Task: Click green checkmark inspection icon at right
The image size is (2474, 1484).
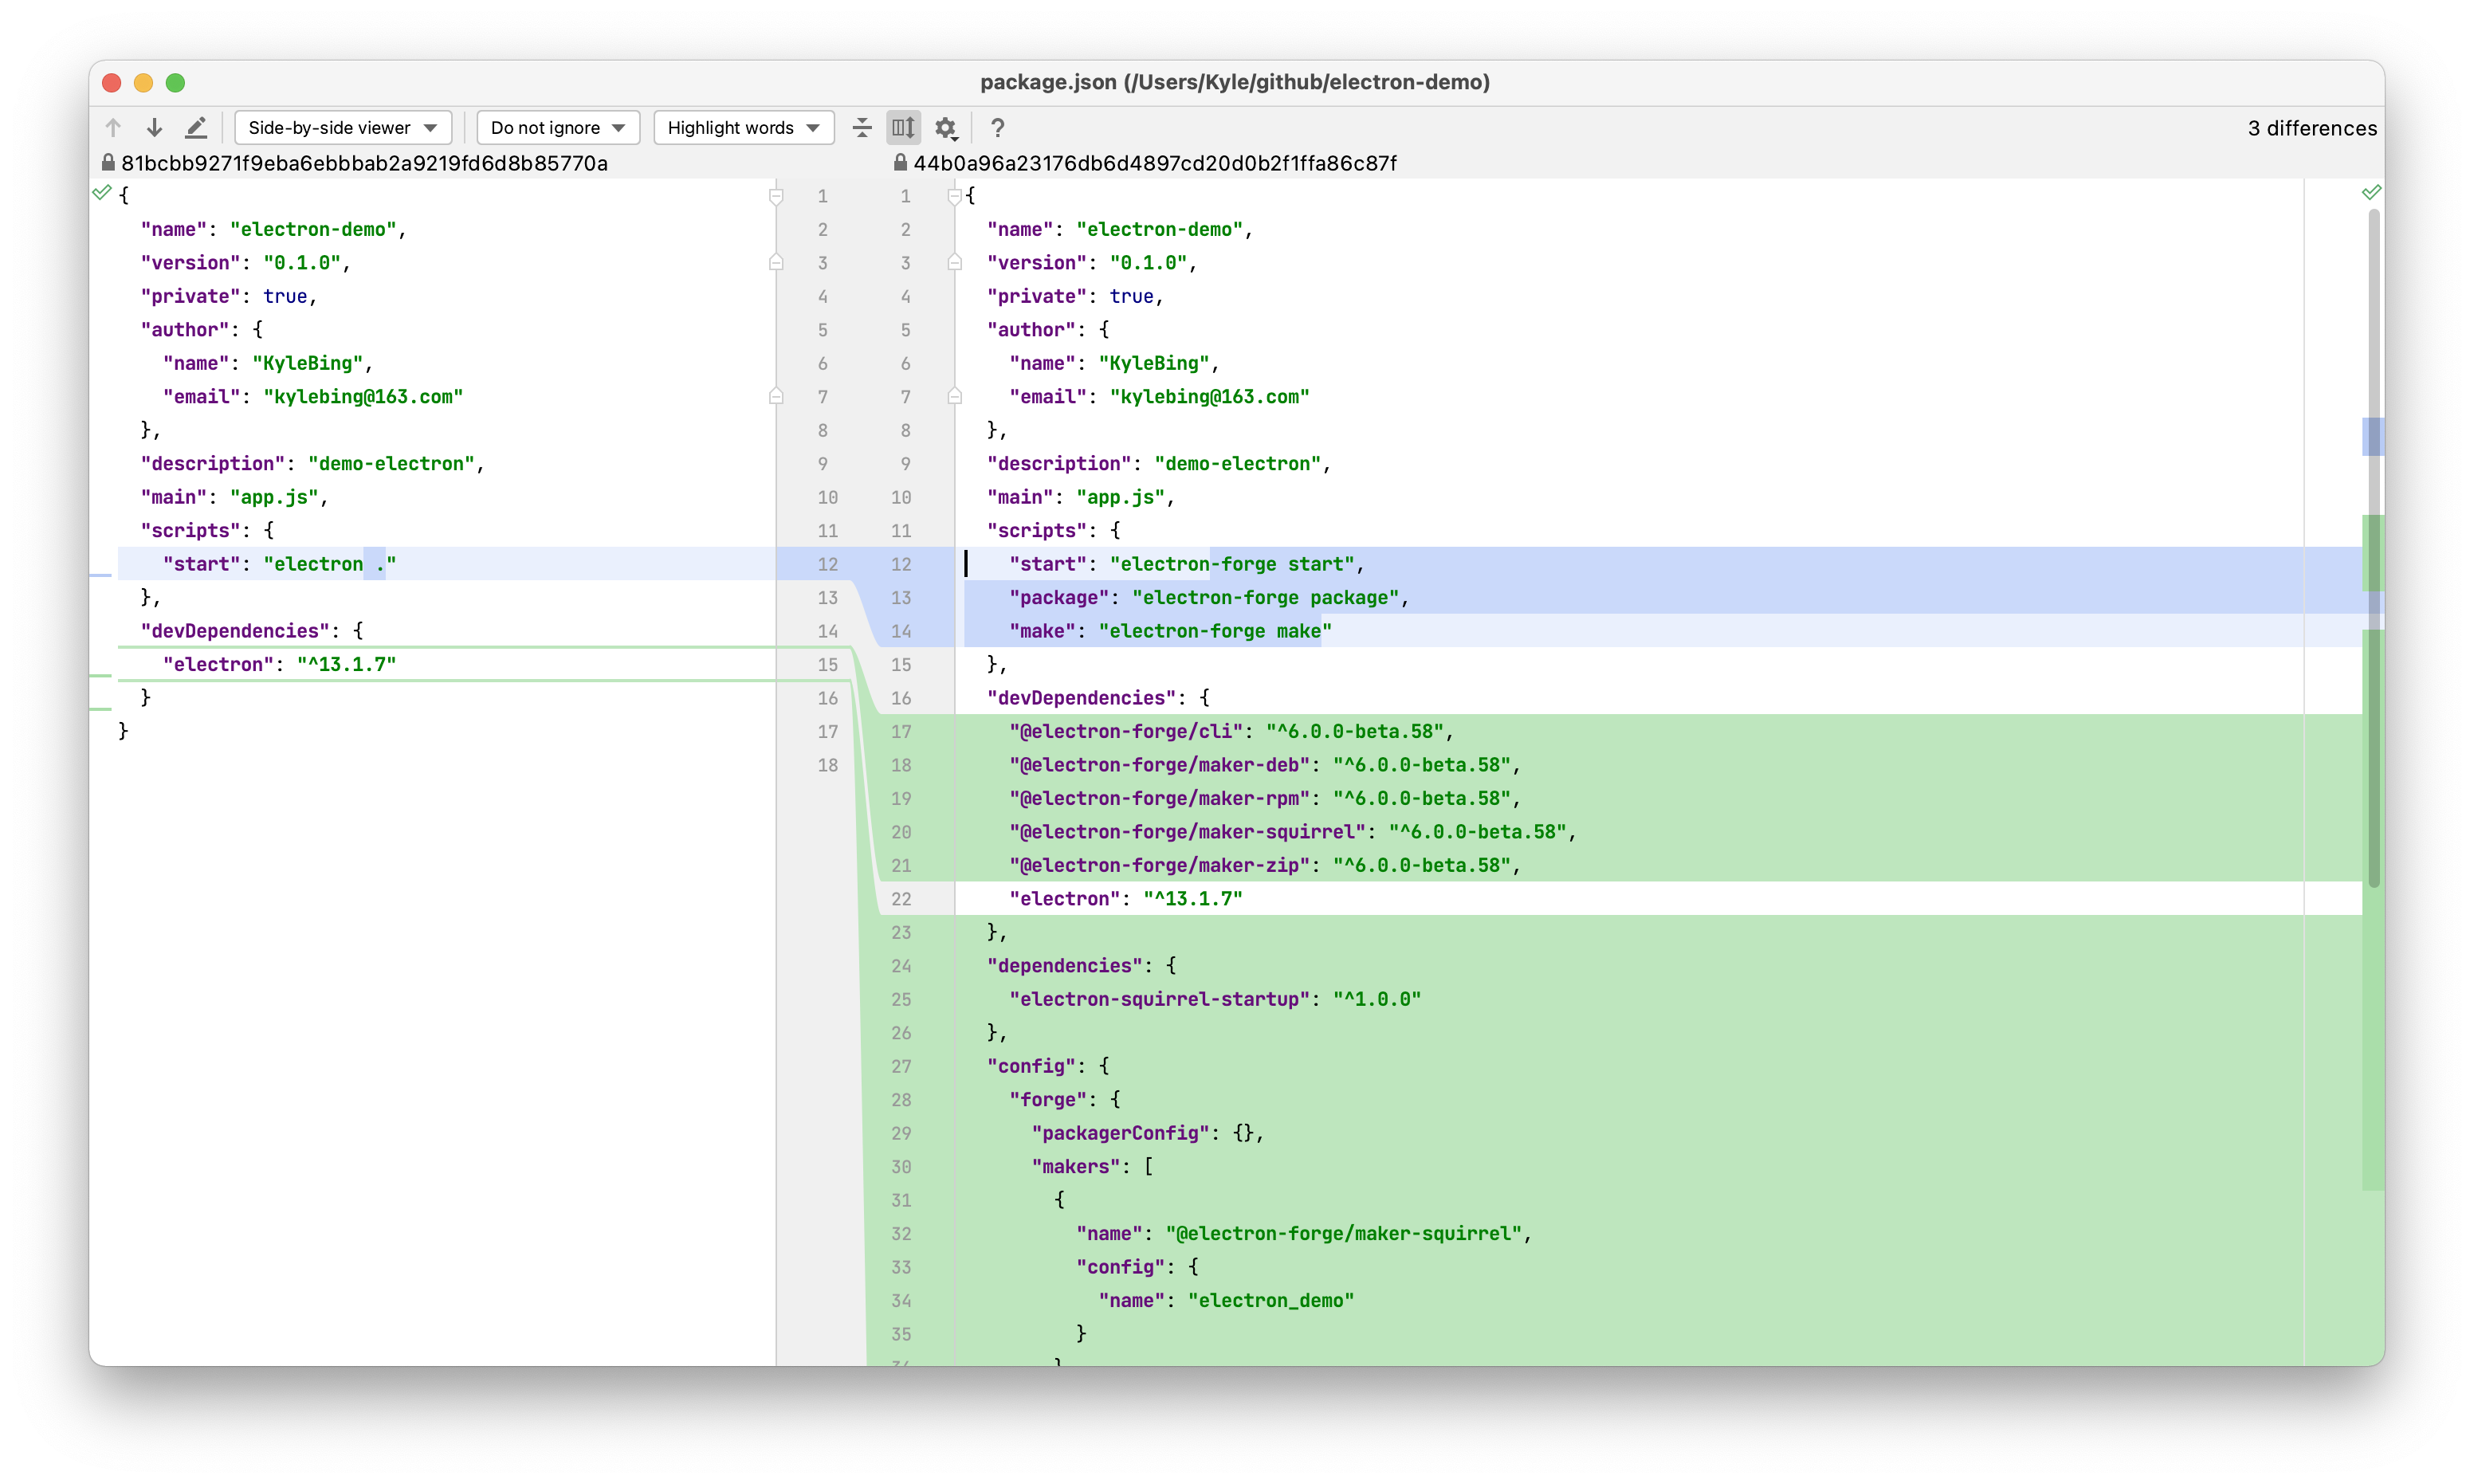Action: [x=2370, y=192]
